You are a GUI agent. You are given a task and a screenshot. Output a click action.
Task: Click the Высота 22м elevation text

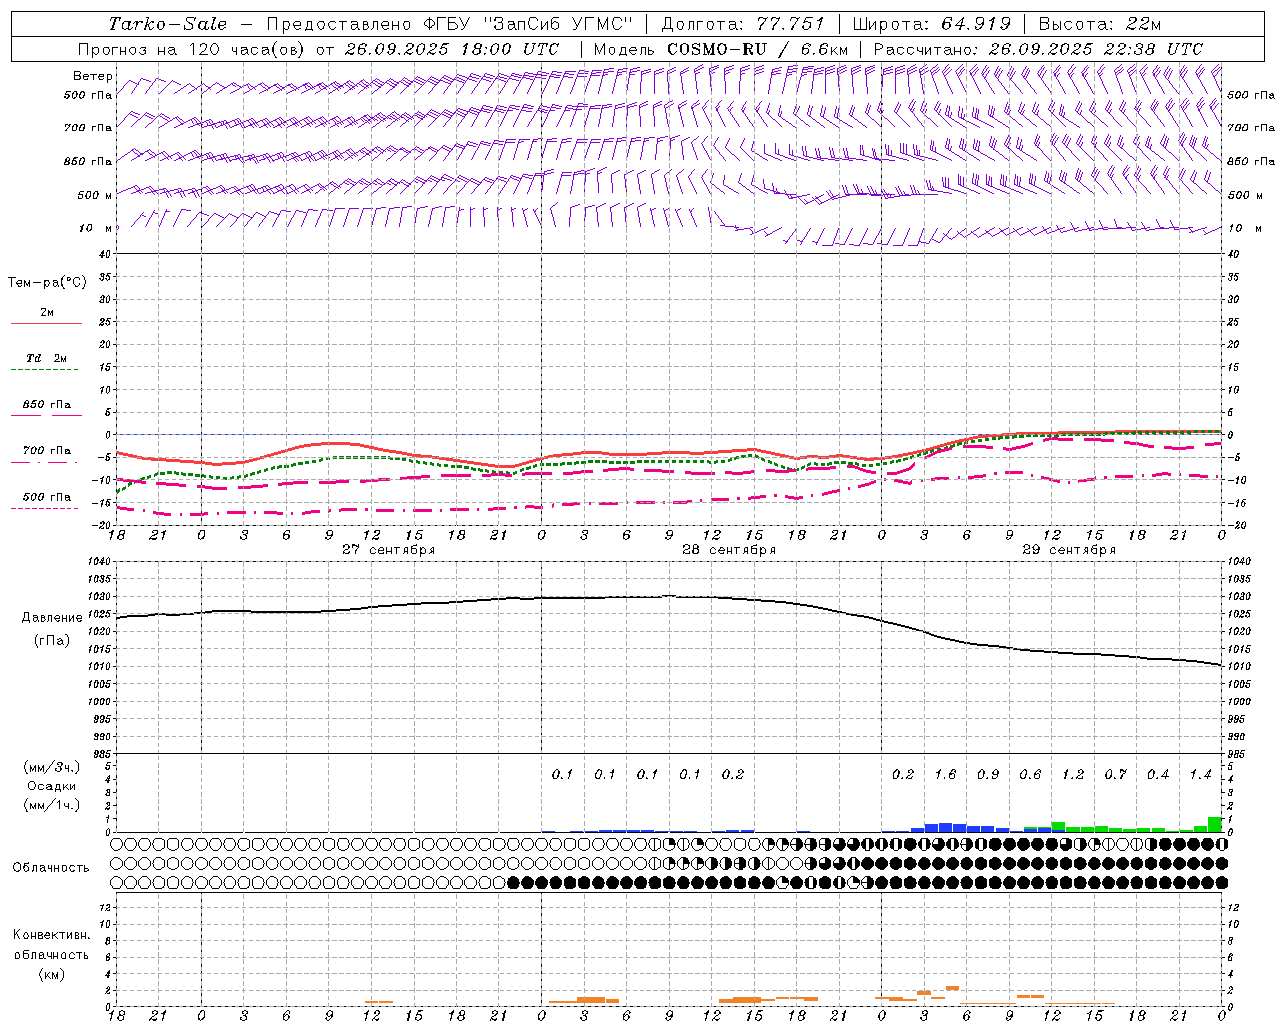click(1100, 24)
